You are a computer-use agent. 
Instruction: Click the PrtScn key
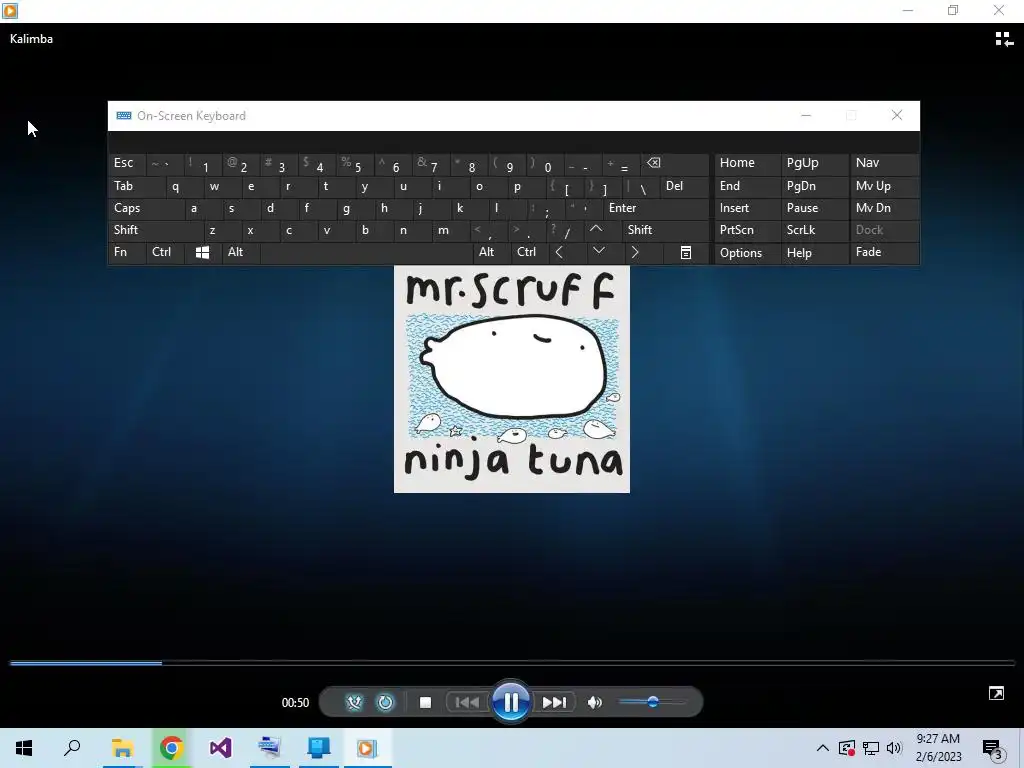[x=747, y=230]
